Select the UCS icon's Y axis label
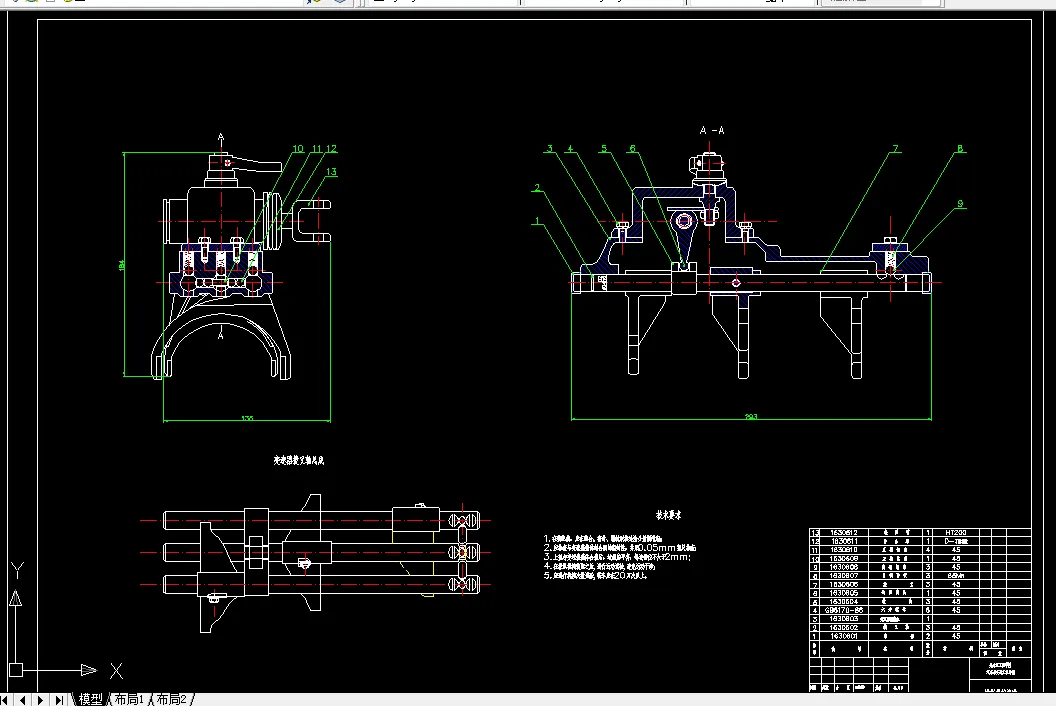 tap(17, 571)
